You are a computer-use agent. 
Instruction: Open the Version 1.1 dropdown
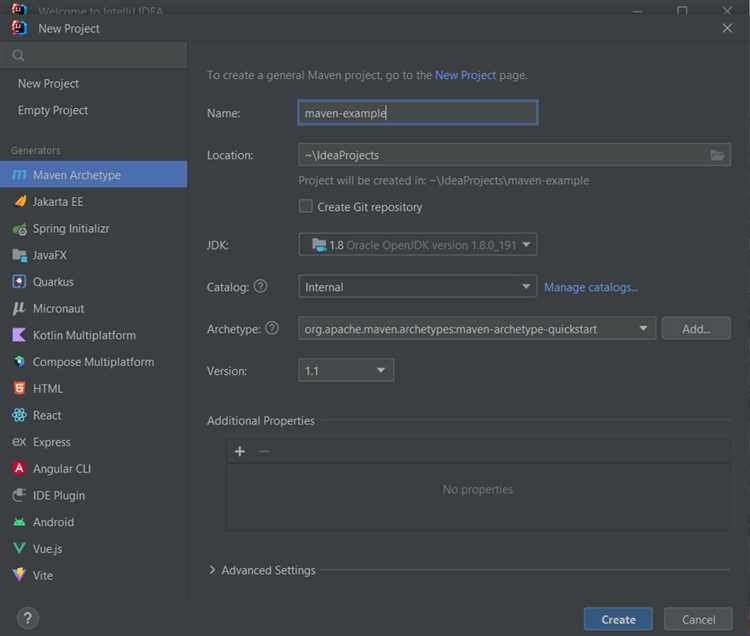pos(346,371)
